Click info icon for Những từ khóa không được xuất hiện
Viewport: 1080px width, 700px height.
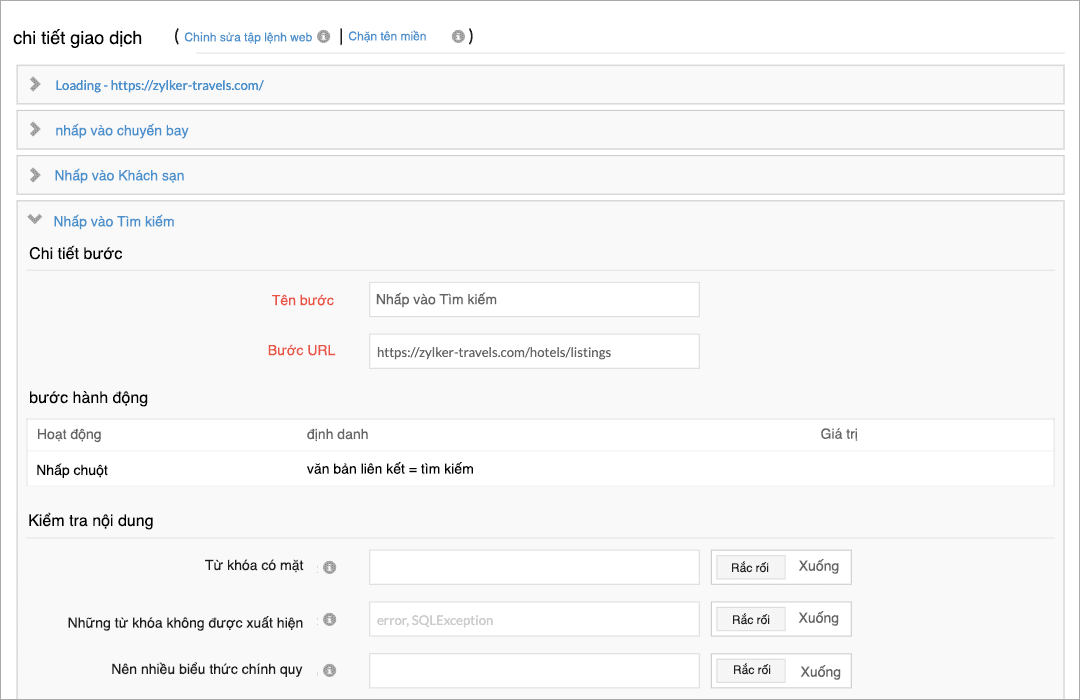coord(328,619)
